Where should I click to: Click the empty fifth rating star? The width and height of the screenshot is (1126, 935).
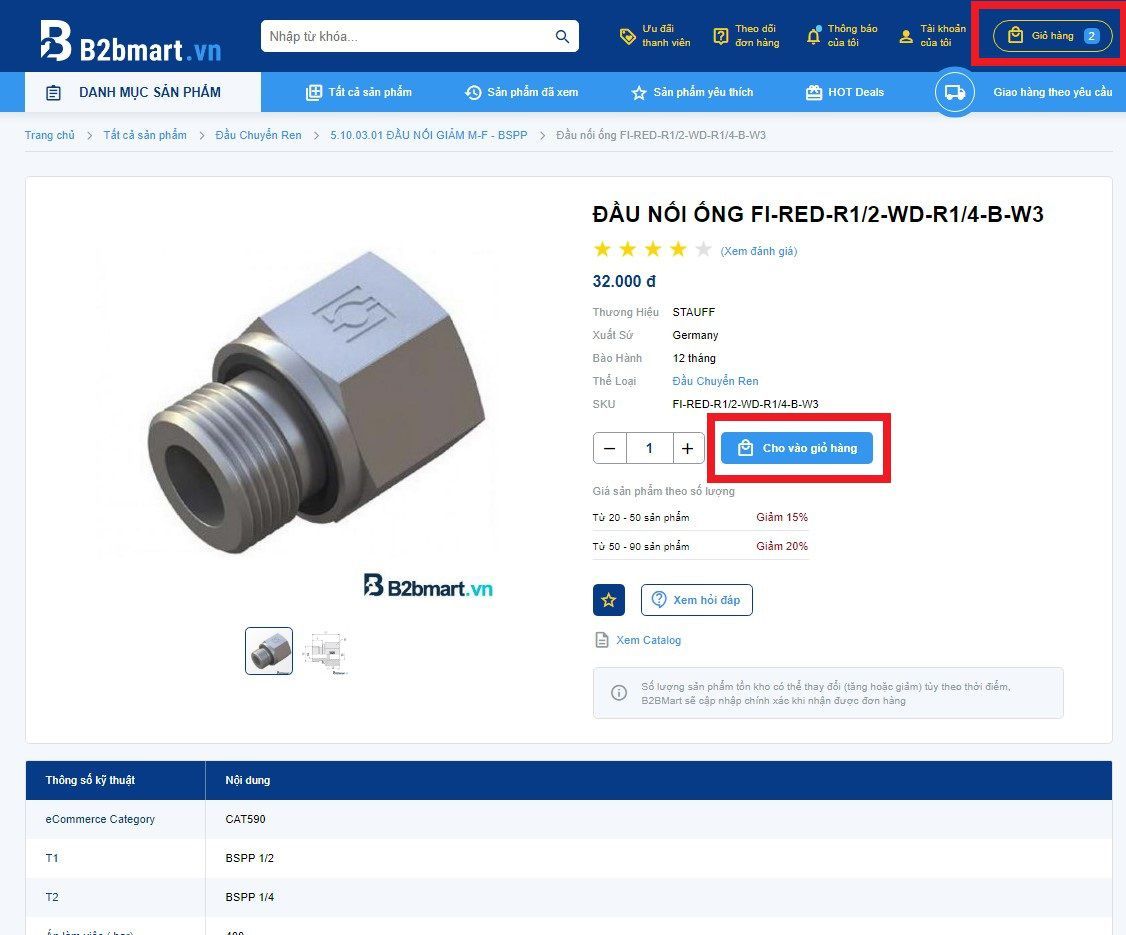coord(703,249)
